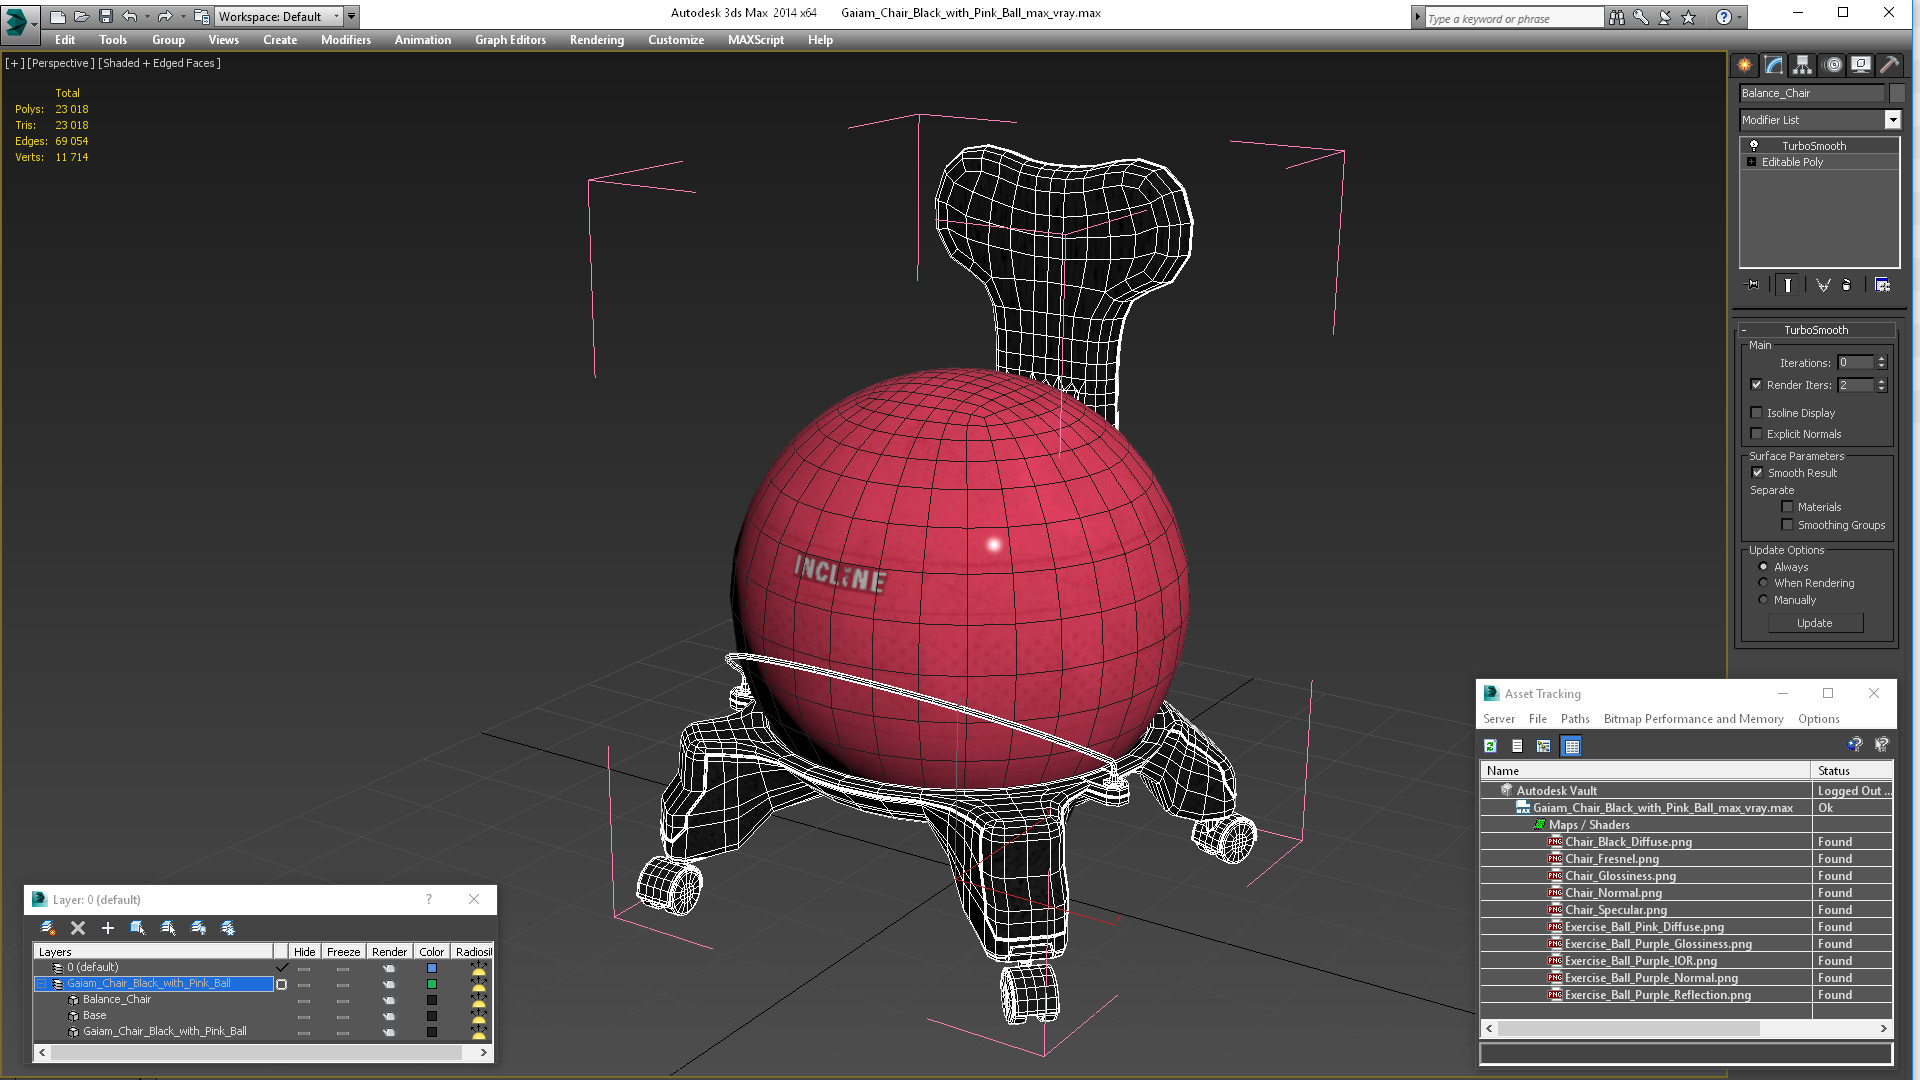Collapse the TurboSmooth rollout
Viewport: 1920px width, 1080px height.
1817,330
